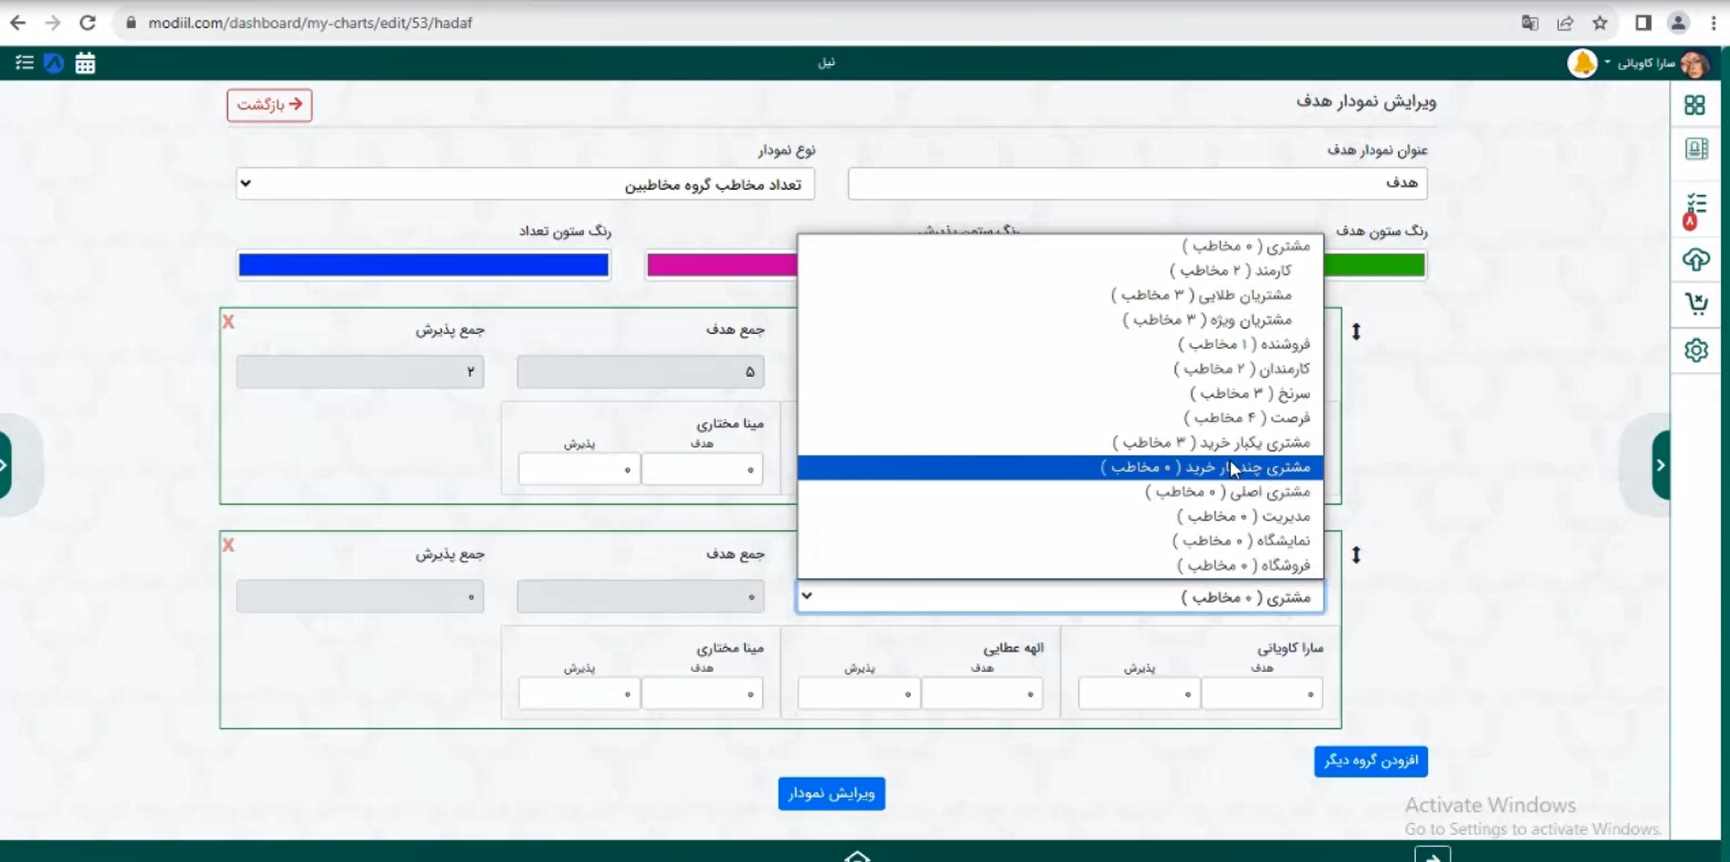
Task: Click the calendar icon in top bar
Action: (85, 63)
